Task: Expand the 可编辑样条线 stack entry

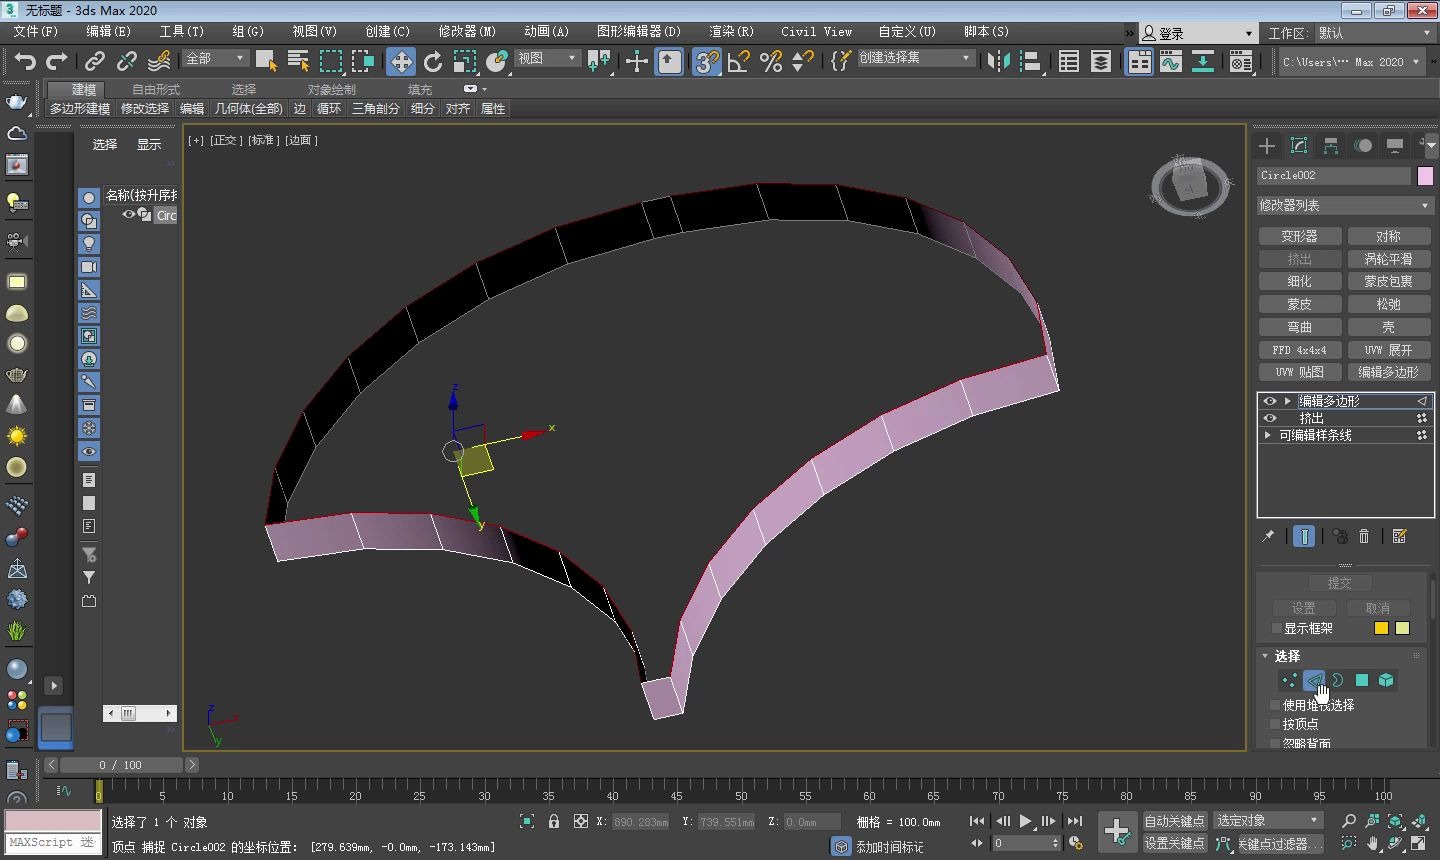Action: tap(1268, 435)
